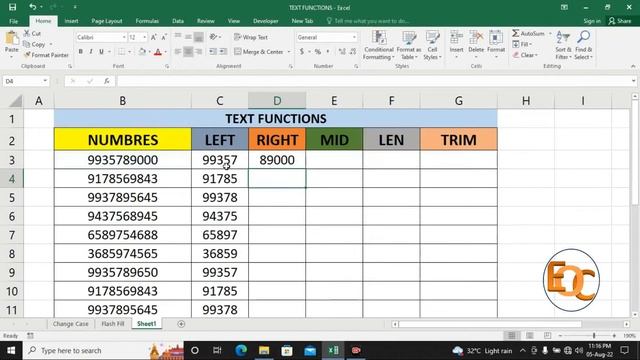Open Conditional Formatting
The height and width of the screenshot is (360, 640).
tap(378, 45)
